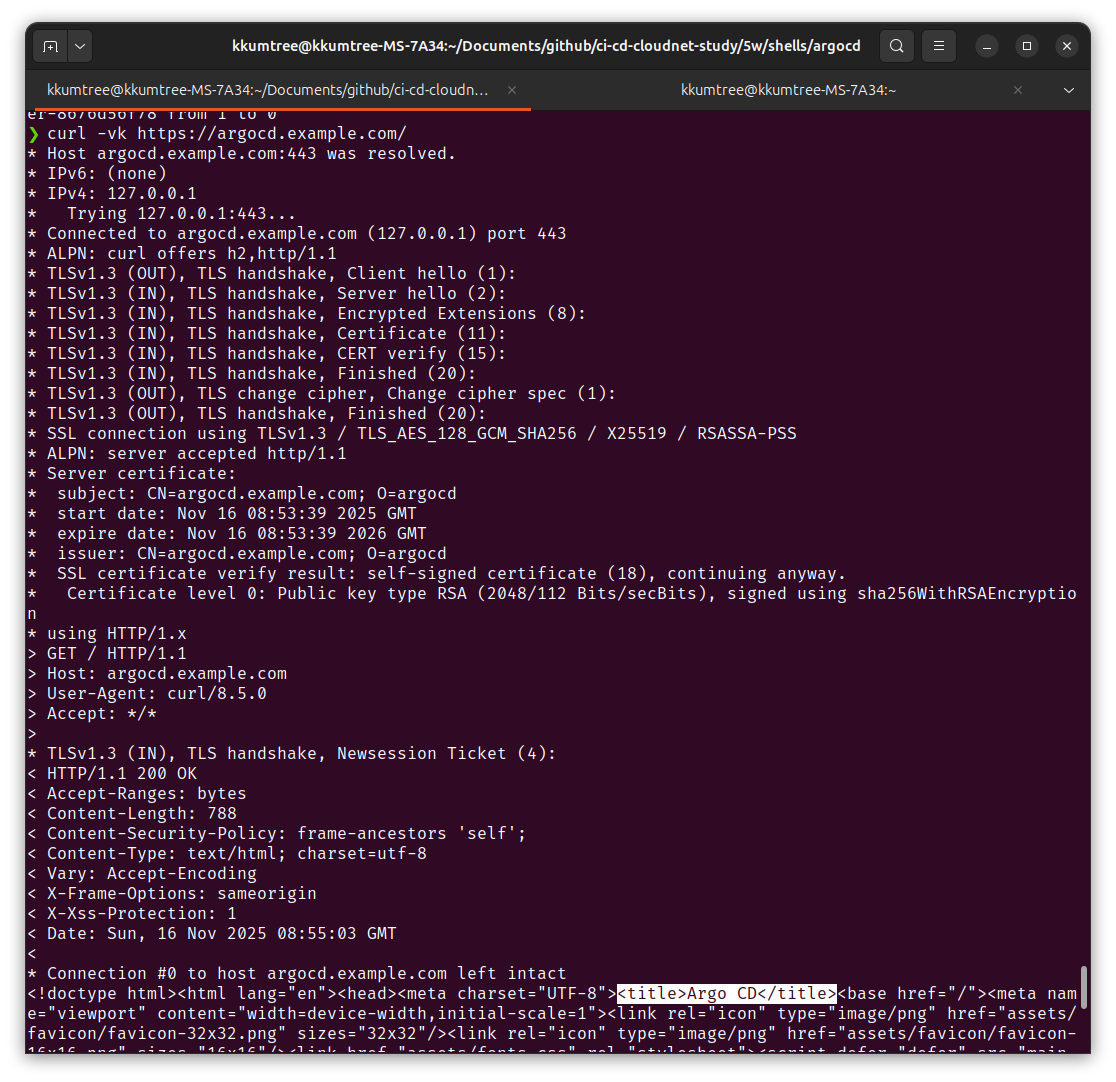Click the 'Date: Sun, 16 Nov 2025' header
Screen dimensions: 1116x1082
pyautogui.click(x=211, y=934)
